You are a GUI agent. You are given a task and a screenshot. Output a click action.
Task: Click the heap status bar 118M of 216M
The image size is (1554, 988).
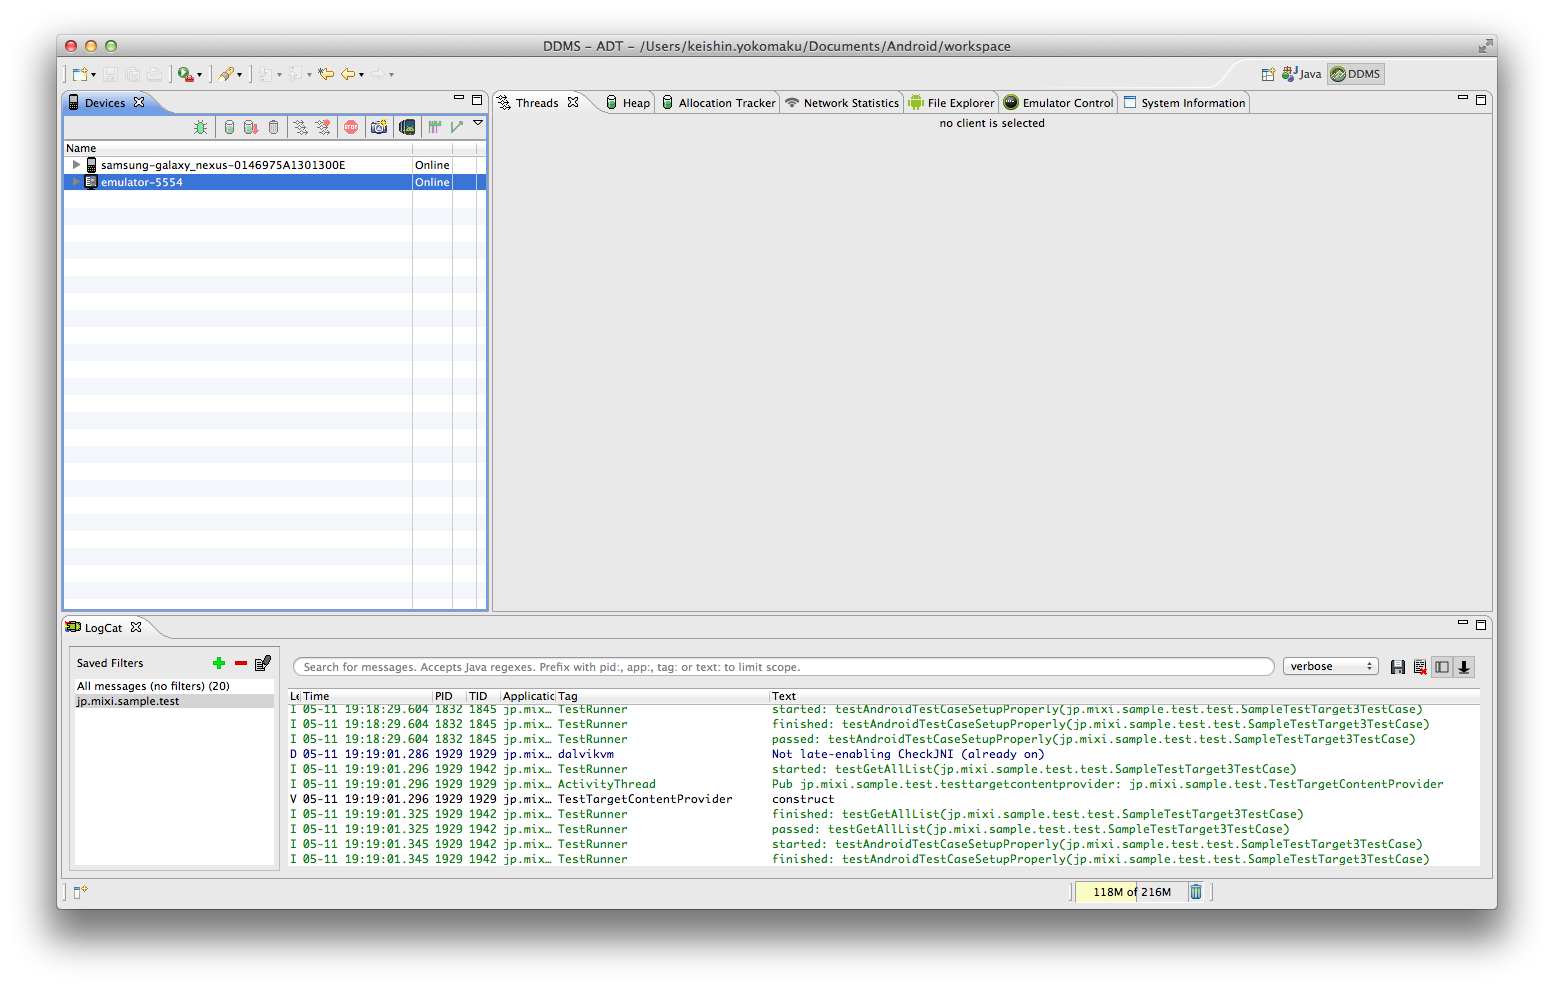click(x=1131, y=892)
